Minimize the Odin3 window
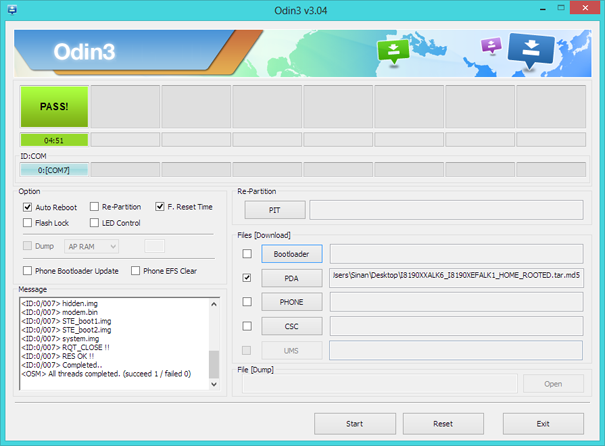Viewport: 605px width, 446px height. [x=543, y=8]
